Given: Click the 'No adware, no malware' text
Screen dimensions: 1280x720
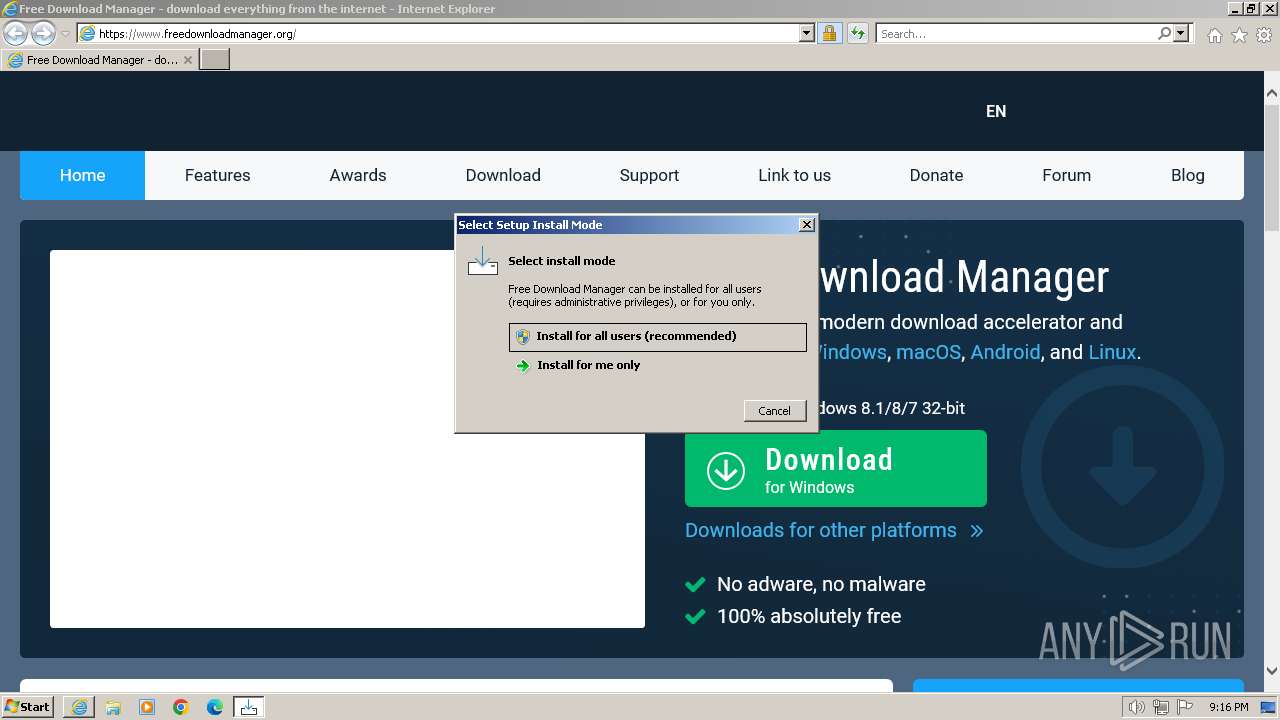Looking at the screenshot, I should (x=821, y=584).
